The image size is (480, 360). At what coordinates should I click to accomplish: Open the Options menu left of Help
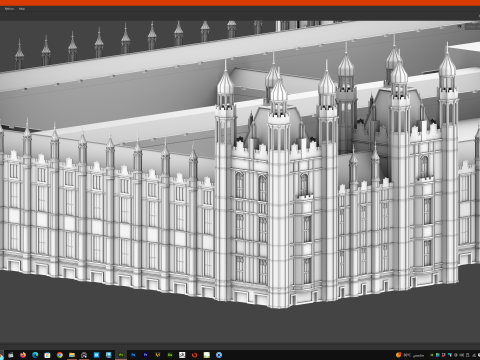pos(9,9)
